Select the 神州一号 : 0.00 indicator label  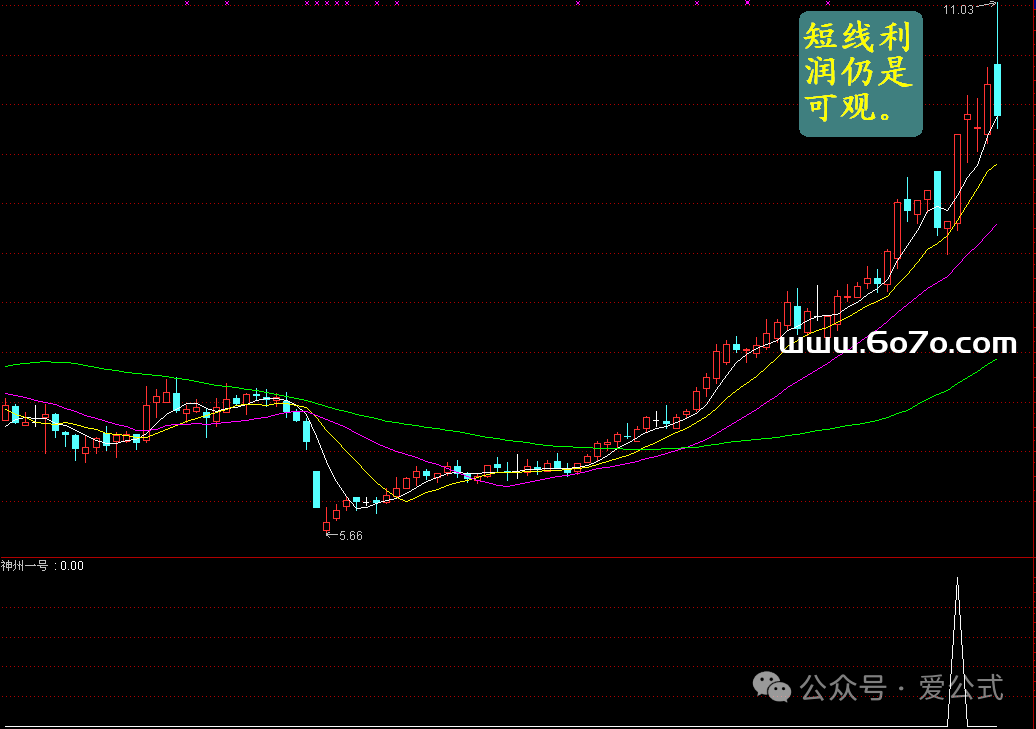[42, 566]
